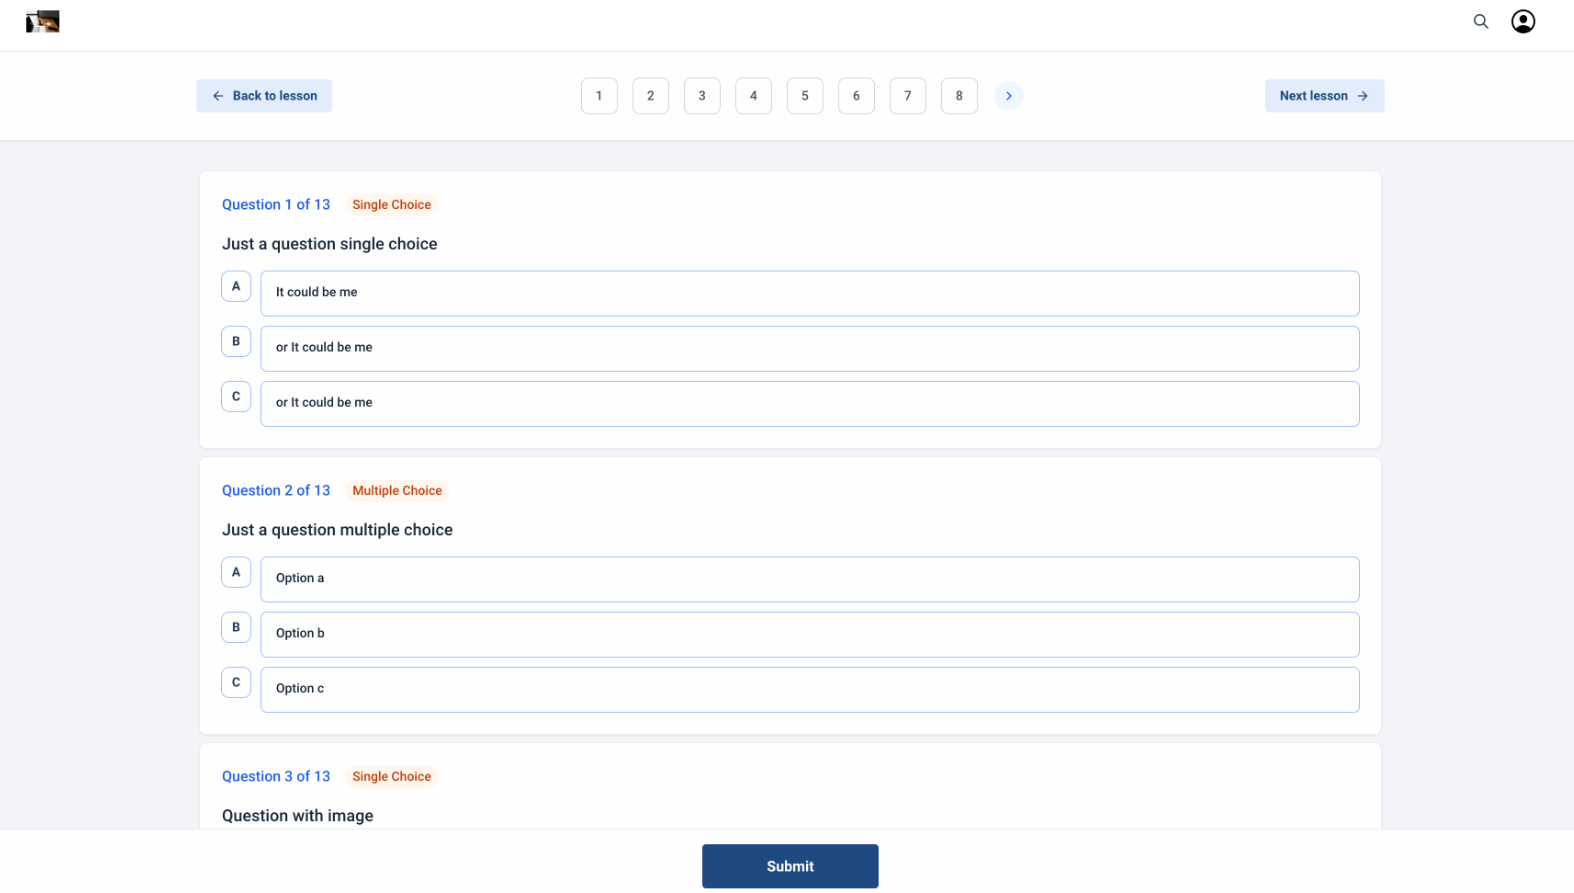
Task: Click the search magnifier icon
Action: 1480,21
